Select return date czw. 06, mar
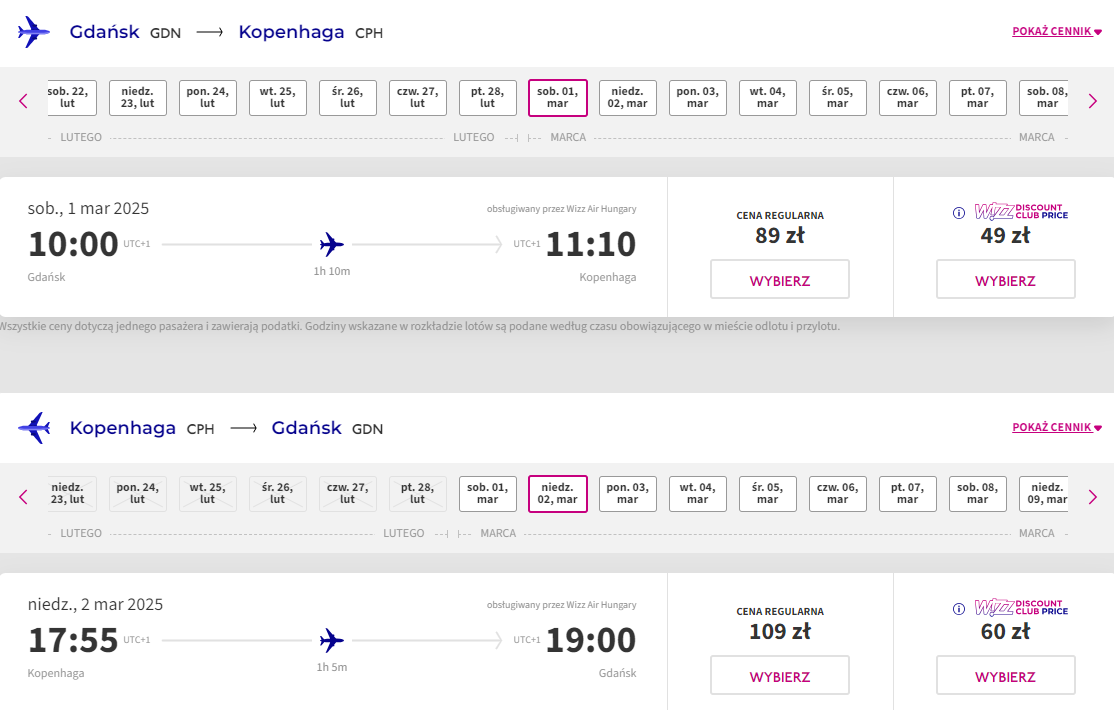Image resolution: width=1114 pixels, height=710 pixels. (x=838, y=493)
